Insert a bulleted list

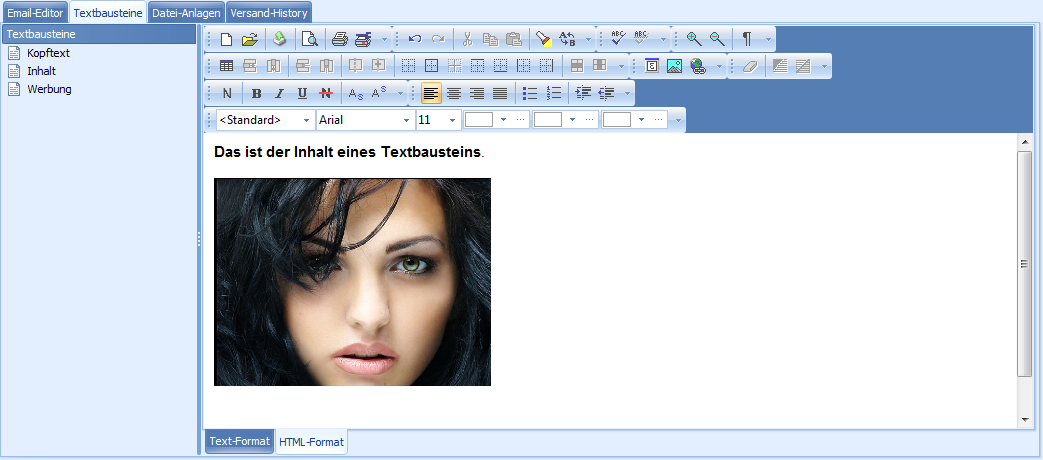[x=529, y=93]
